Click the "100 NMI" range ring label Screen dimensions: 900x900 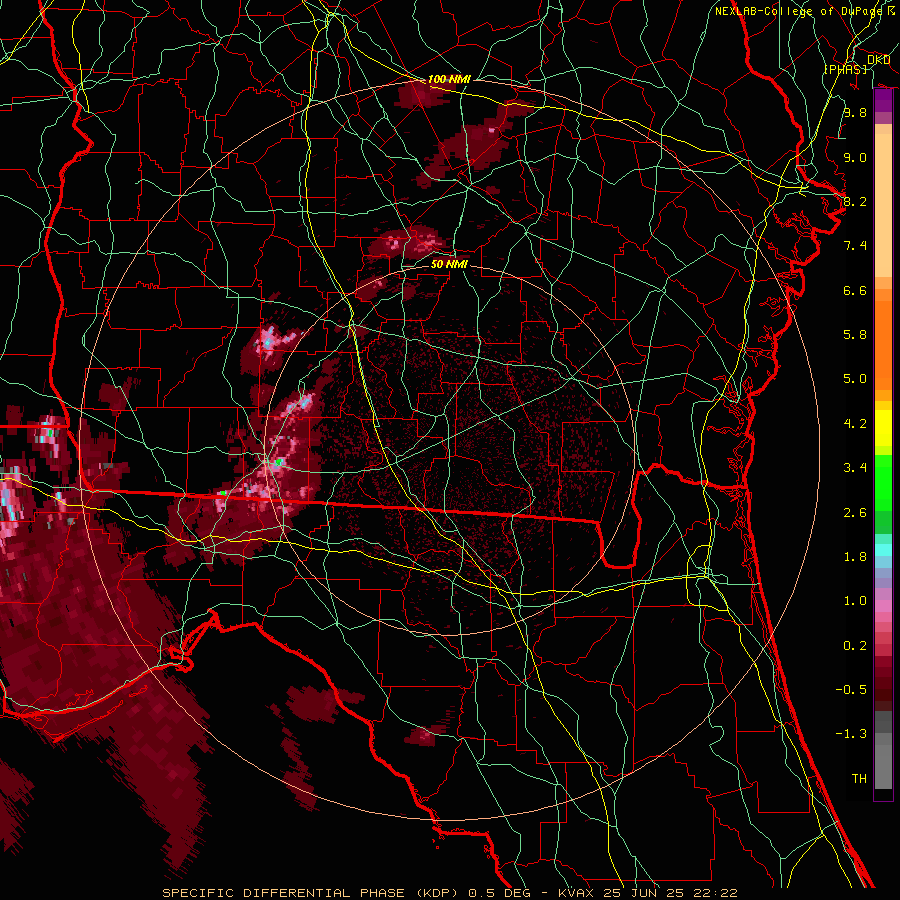[x=449, y=79]
